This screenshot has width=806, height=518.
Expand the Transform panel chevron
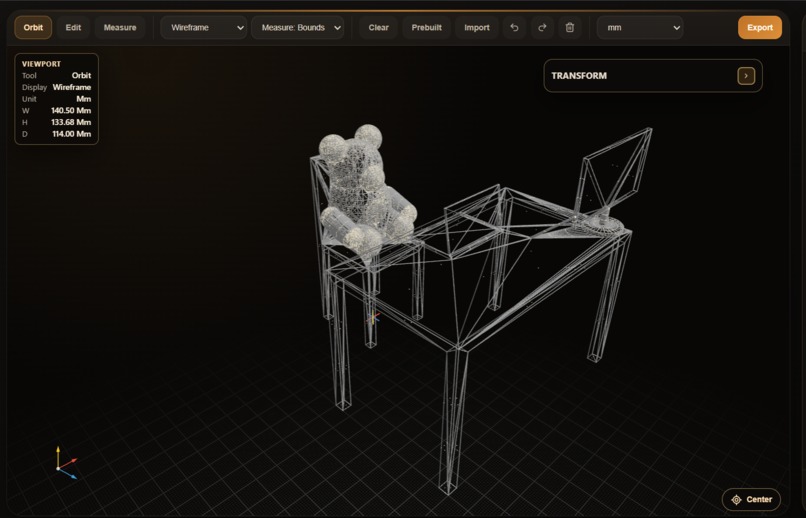coord(746,76)
